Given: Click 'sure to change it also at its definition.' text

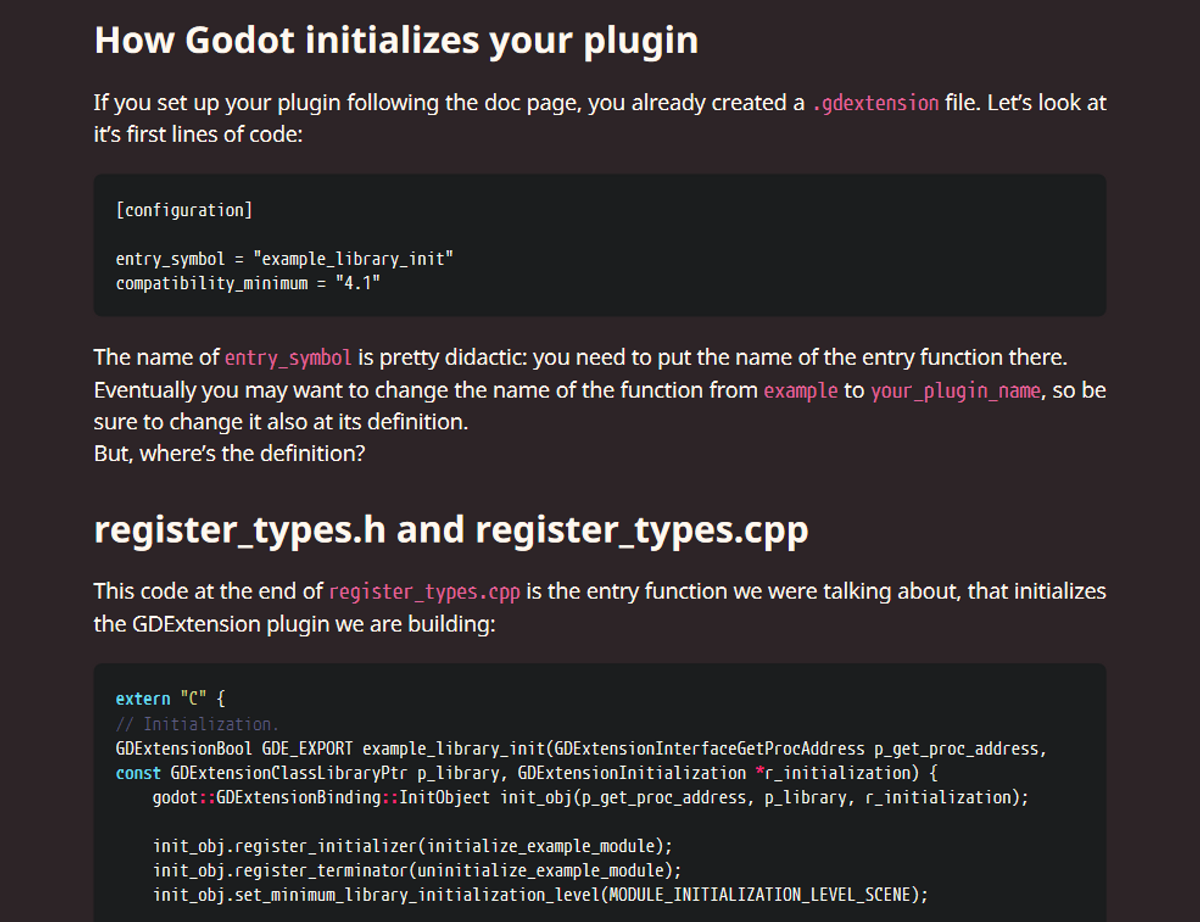Looking at the screenshot, I should [281, 422].
